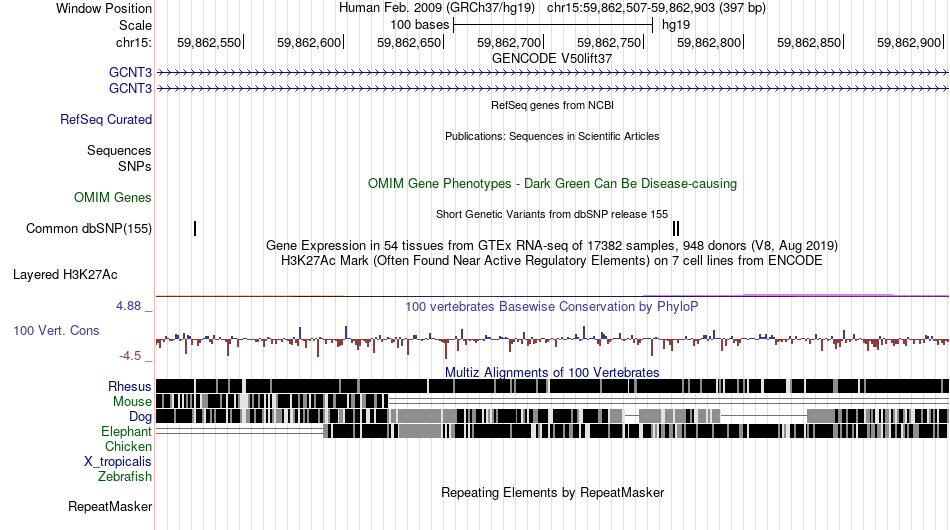Click Short Genetic Variants from dbSNP title

pyautogui.click(x=552, y=214)
